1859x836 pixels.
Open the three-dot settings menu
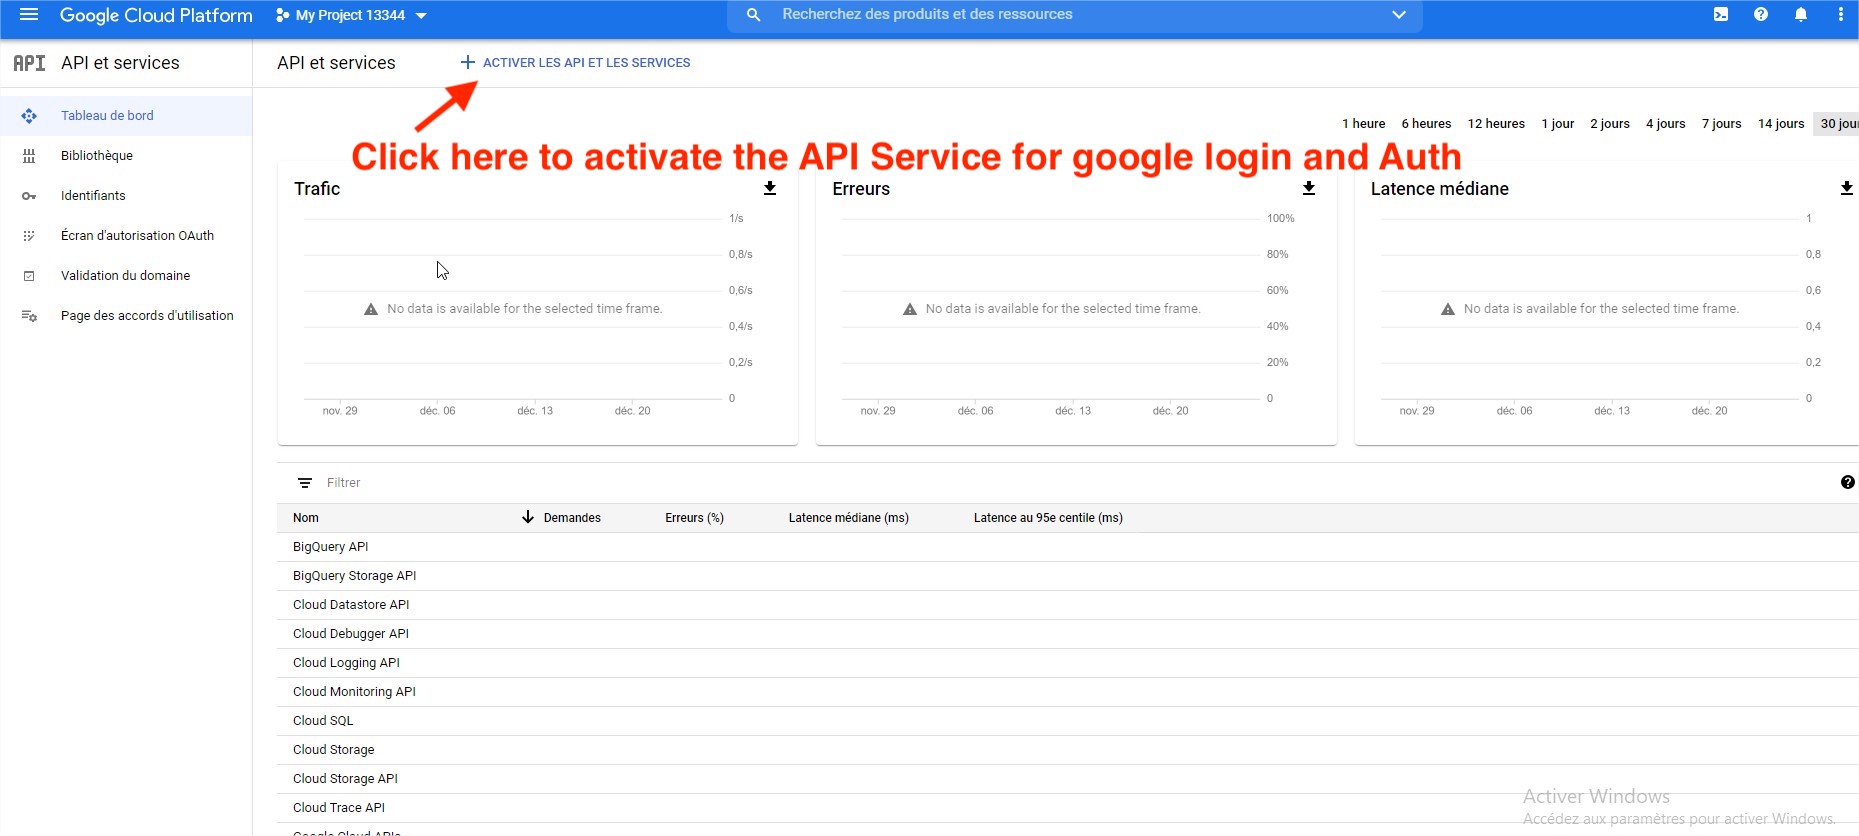coord(1841,15)
